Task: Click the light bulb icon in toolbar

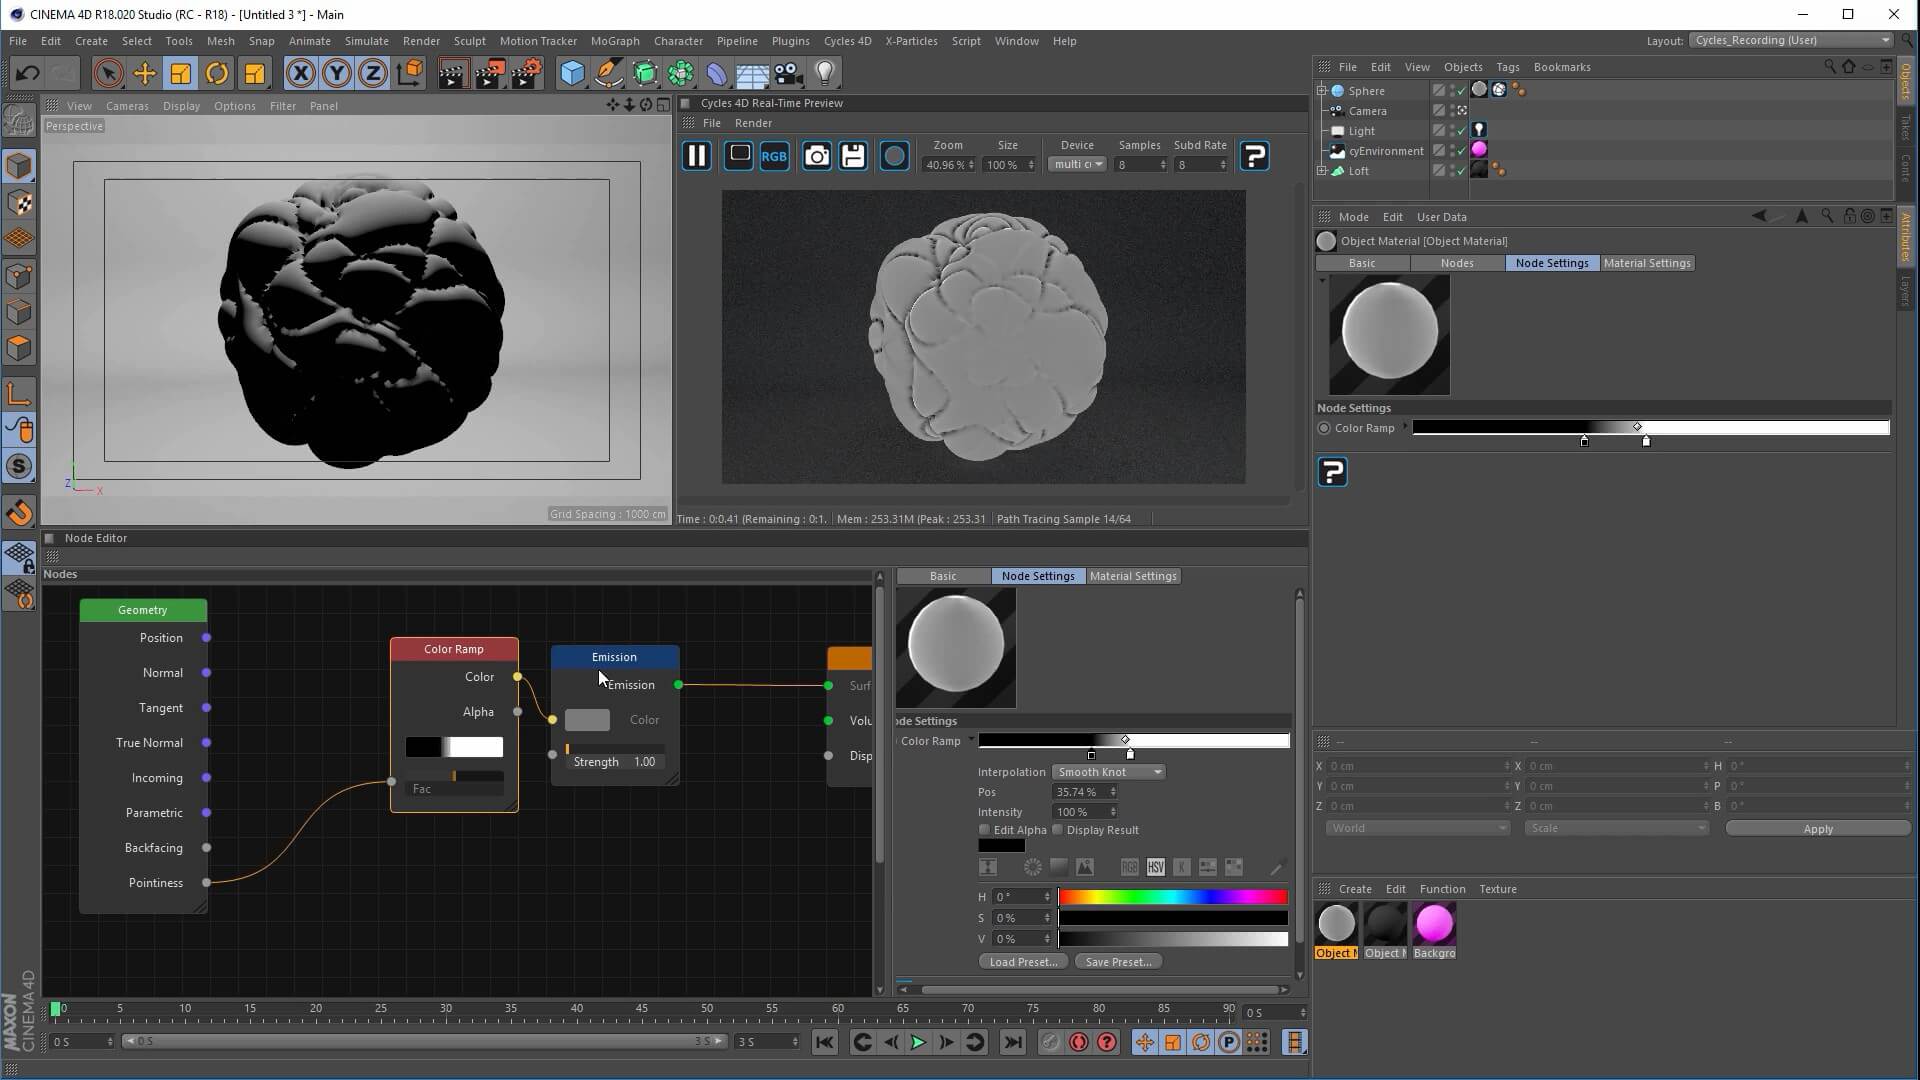Action: pos(825,73)
